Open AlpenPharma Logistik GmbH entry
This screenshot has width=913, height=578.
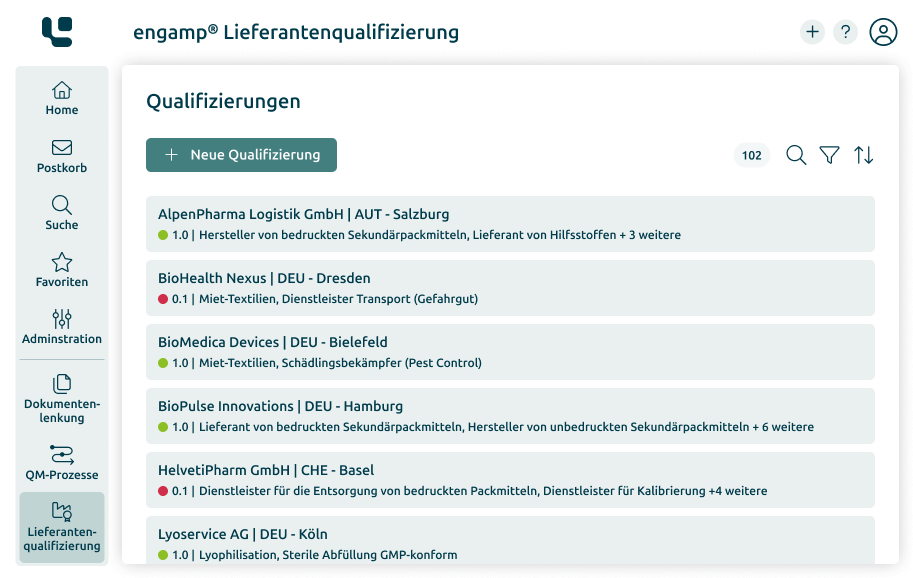510,224
